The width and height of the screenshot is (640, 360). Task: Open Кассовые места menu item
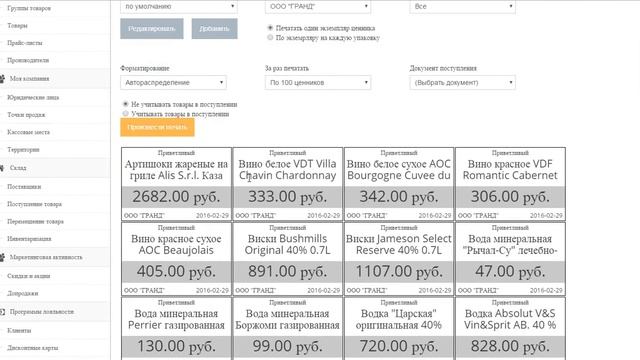coord(29,132)
